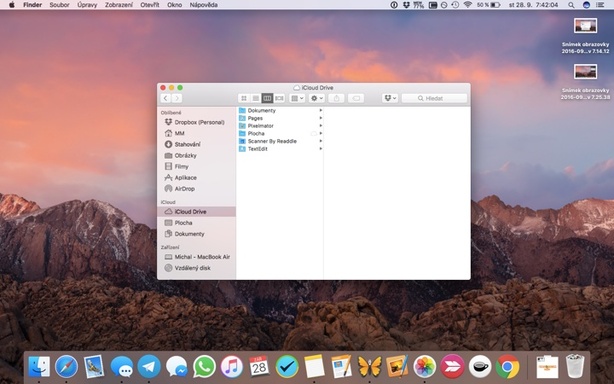The height and width of the screenshot is (384, 614).
Task: Open iTunes from the Dock
Action: pos(231,367)
